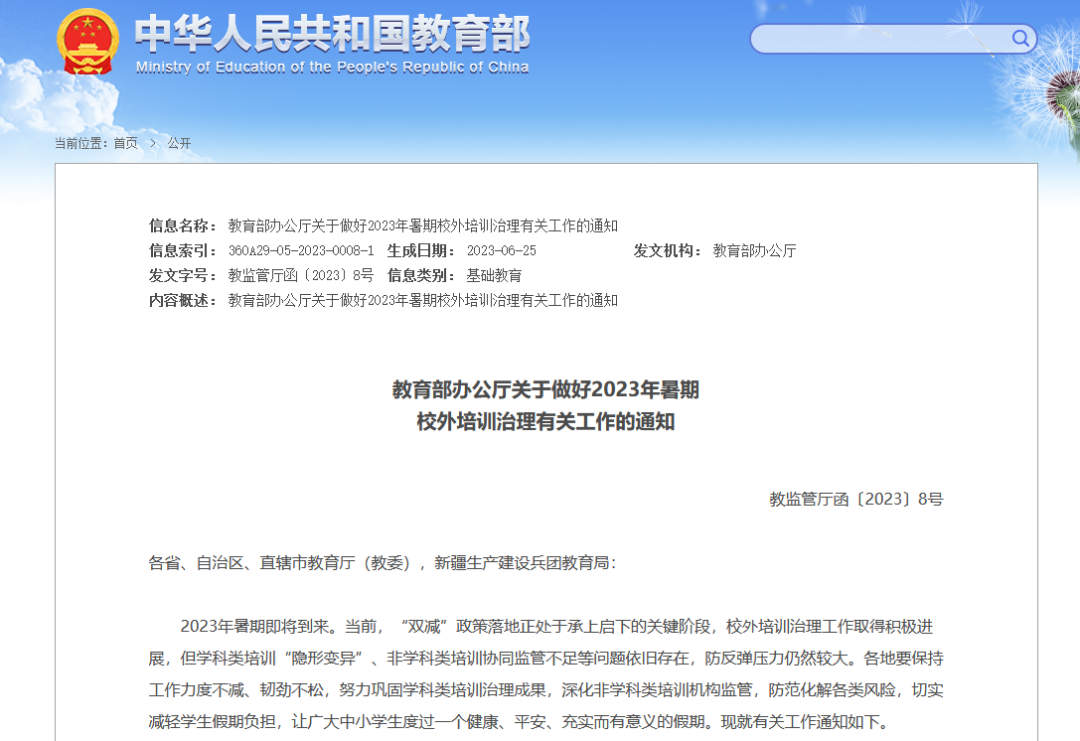The width and height of the screenshot is (1080, 741).
Task: Select index number 360A29-05-2023-0008-1
Action: pyautogui.click(x=301, y=251)
